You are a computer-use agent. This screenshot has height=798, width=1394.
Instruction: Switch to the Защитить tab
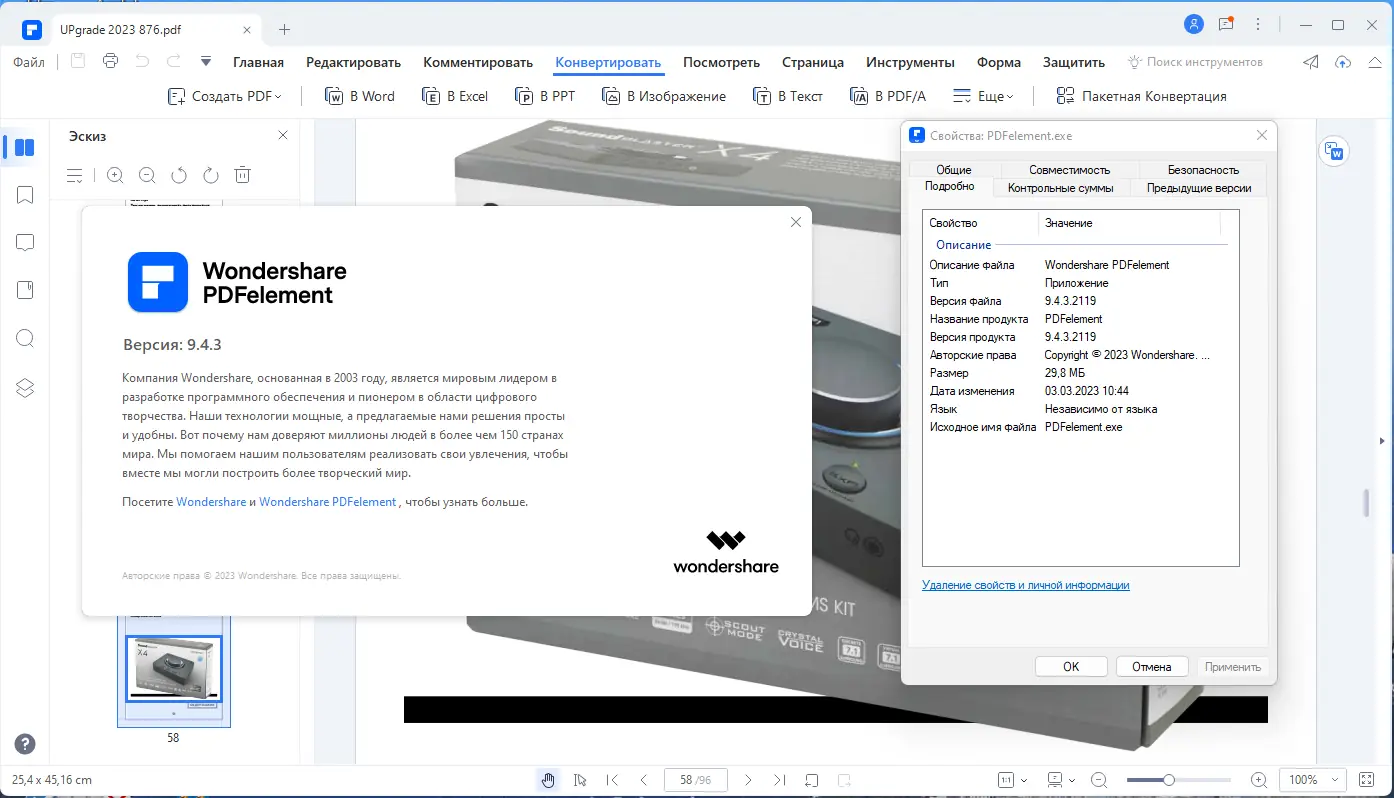[1074, 62]
